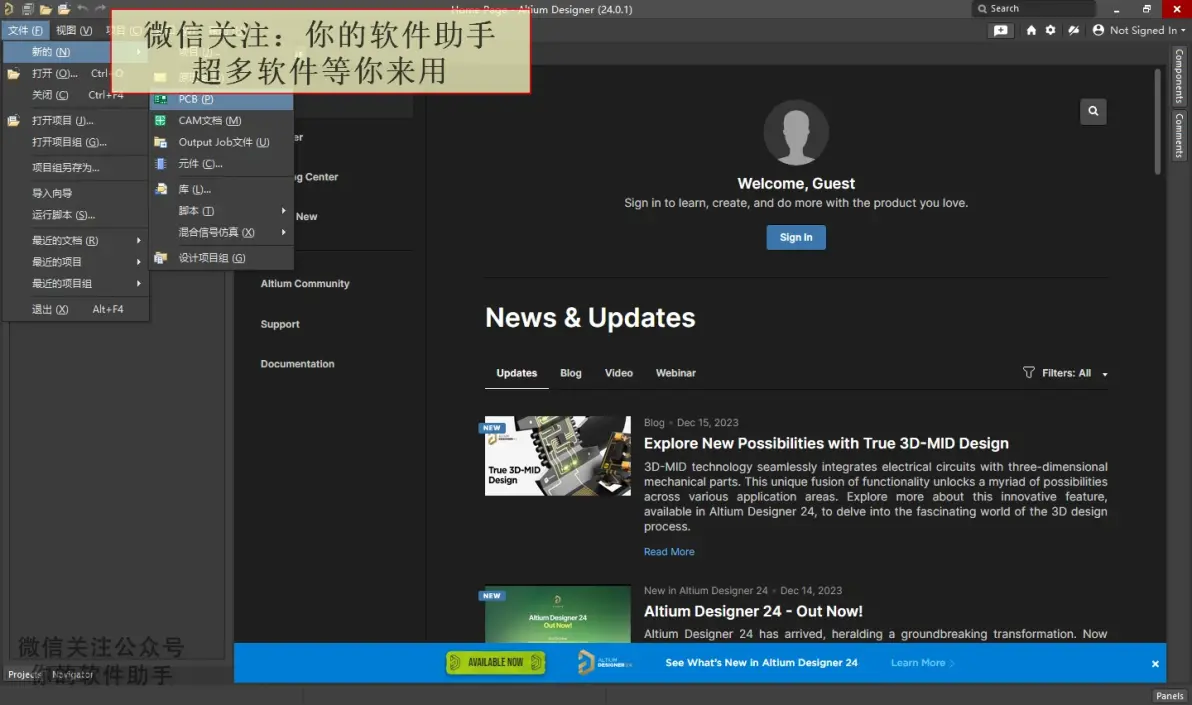Choose 运行脚本 (S) from the File menu

(x=75, y=214)
